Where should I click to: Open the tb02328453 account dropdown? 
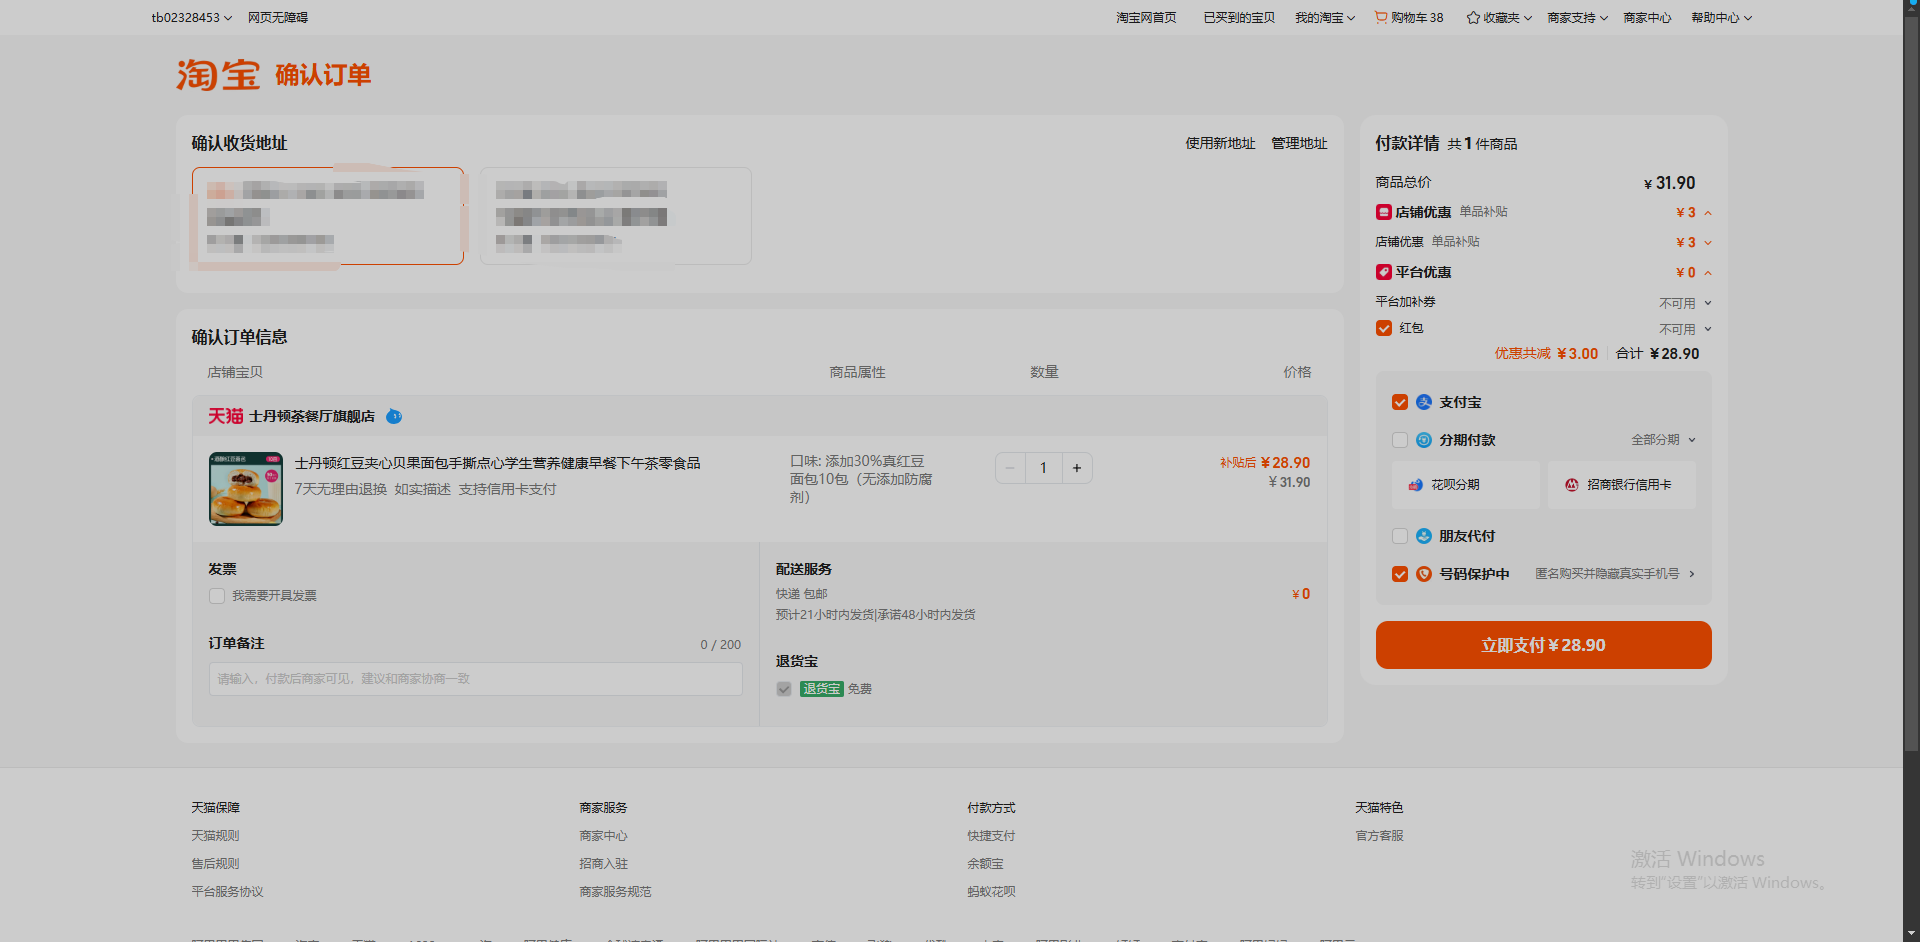pos(192,17)
